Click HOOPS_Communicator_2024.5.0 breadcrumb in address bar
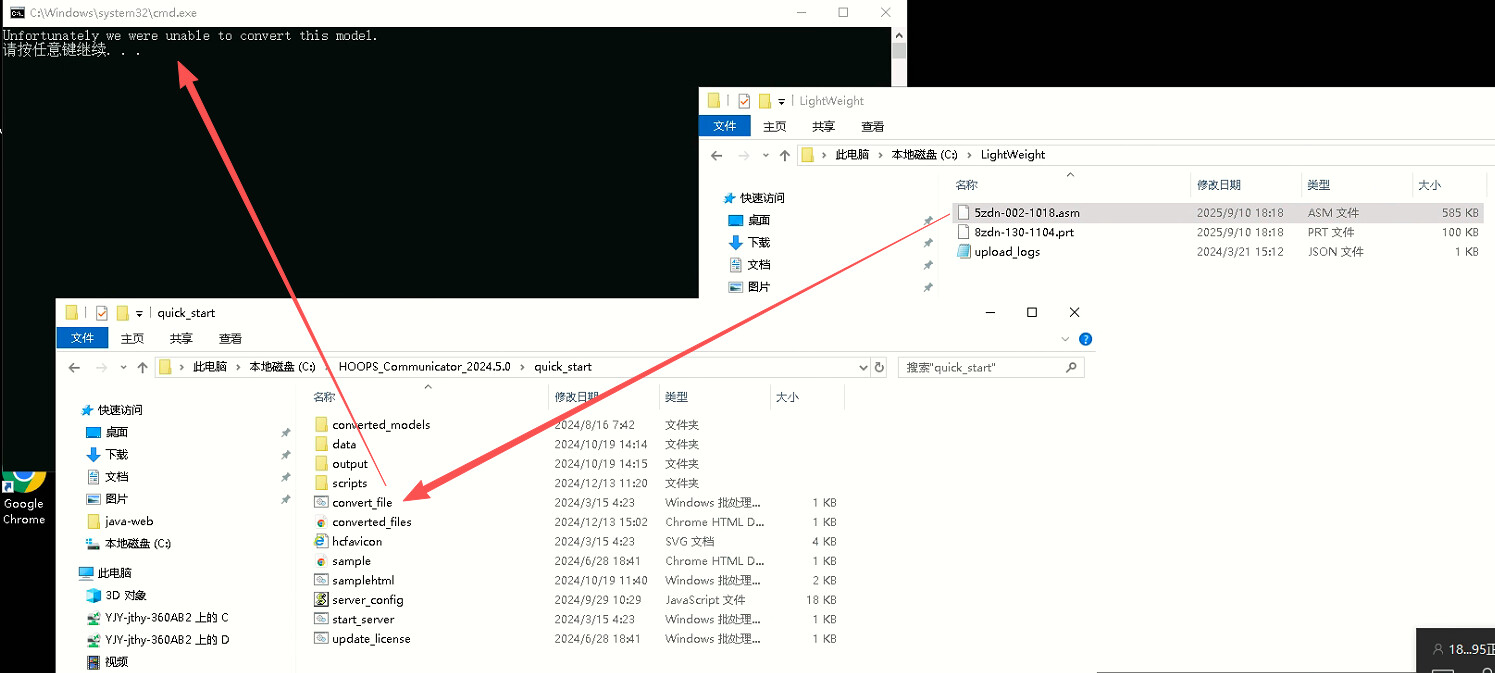 tap(424, 368)
